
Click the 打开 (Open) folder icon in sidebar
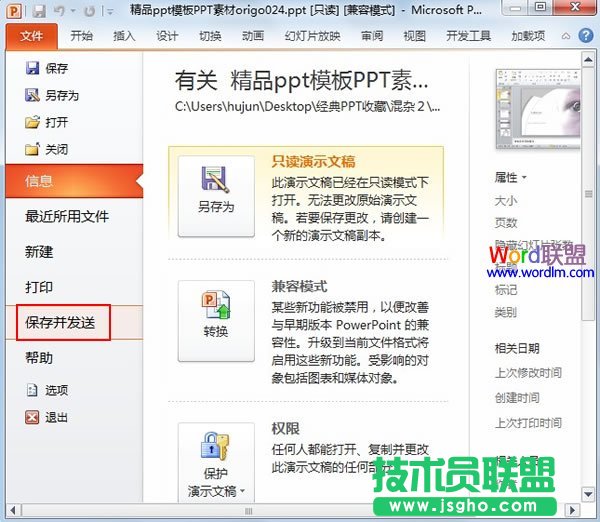32,122
